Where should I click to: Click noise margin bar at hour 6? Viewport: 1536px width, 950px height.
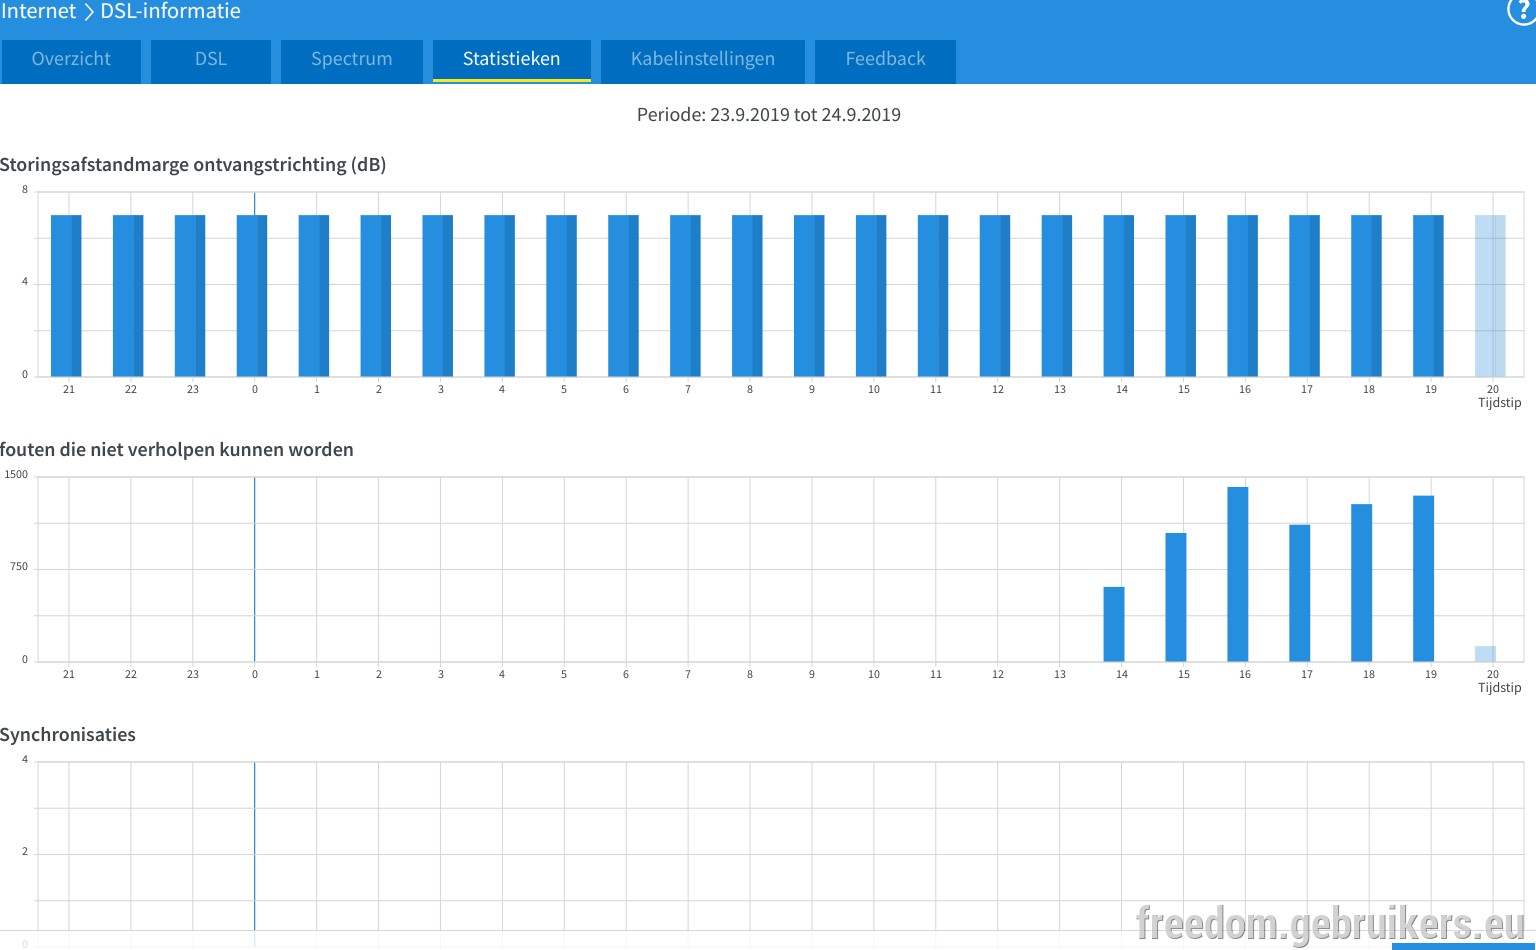(623, 296)
